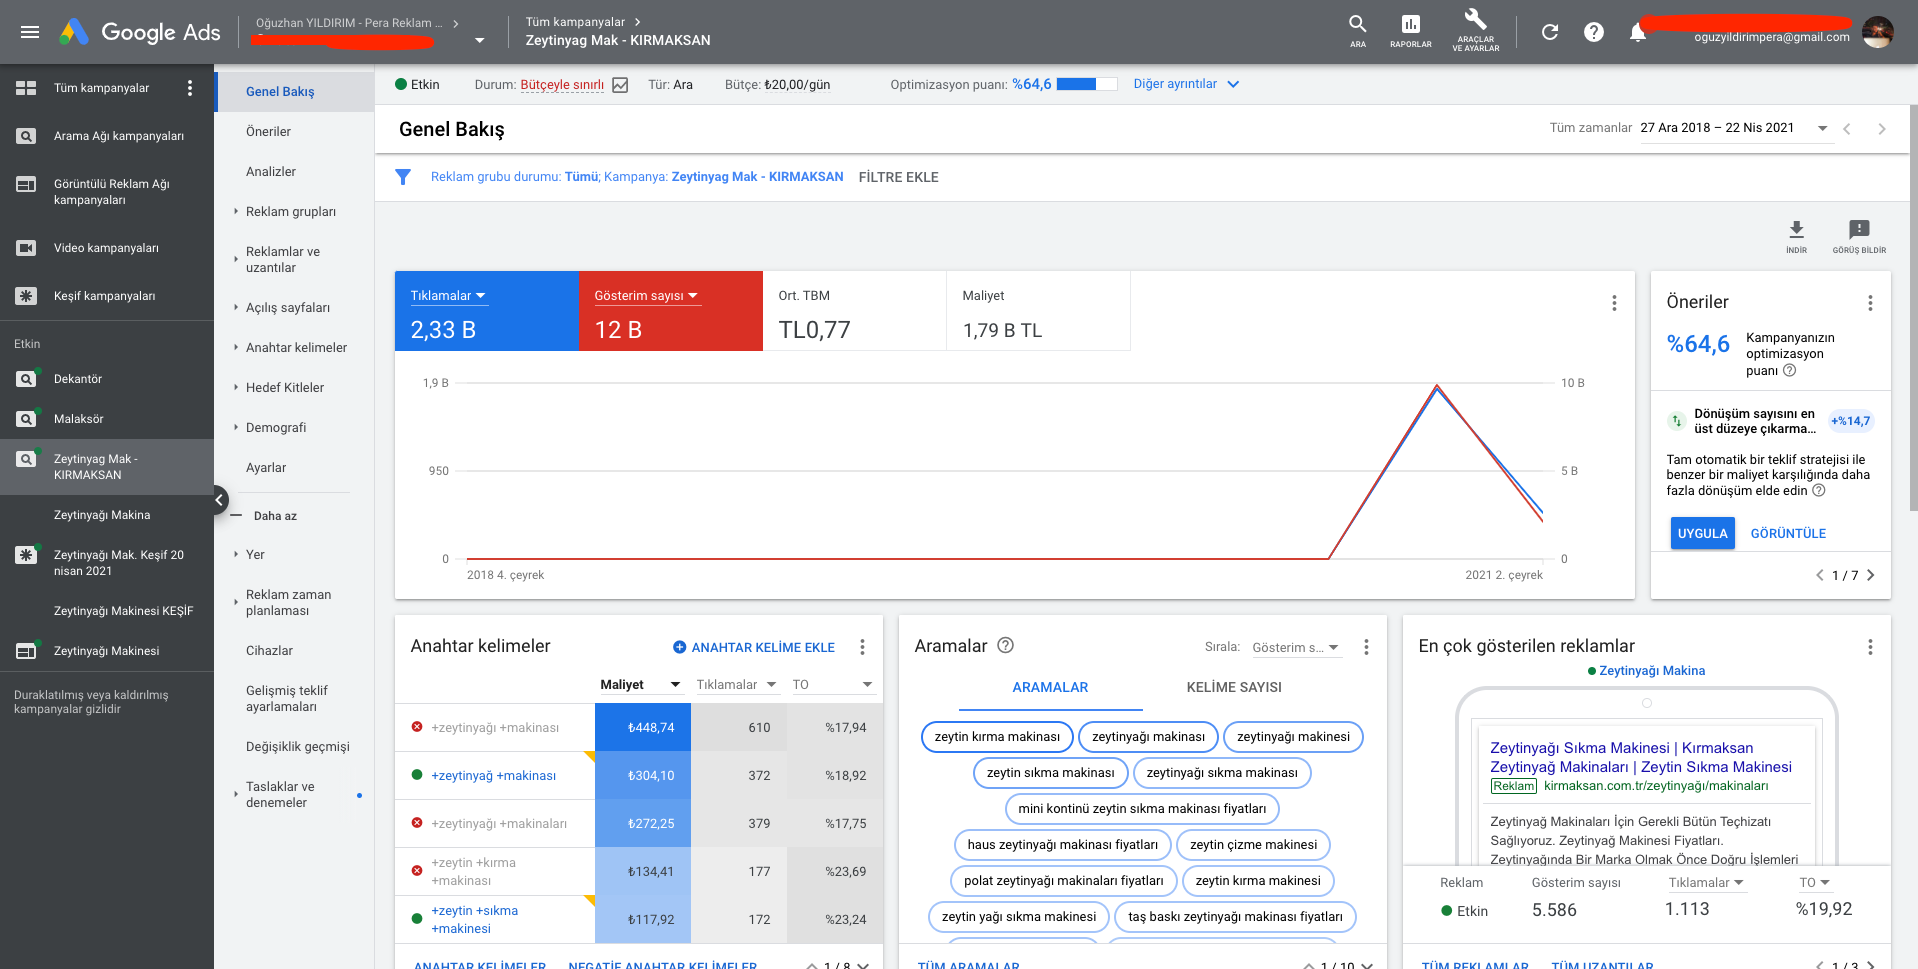Go to previous date range arrow

pos(1847,129)
